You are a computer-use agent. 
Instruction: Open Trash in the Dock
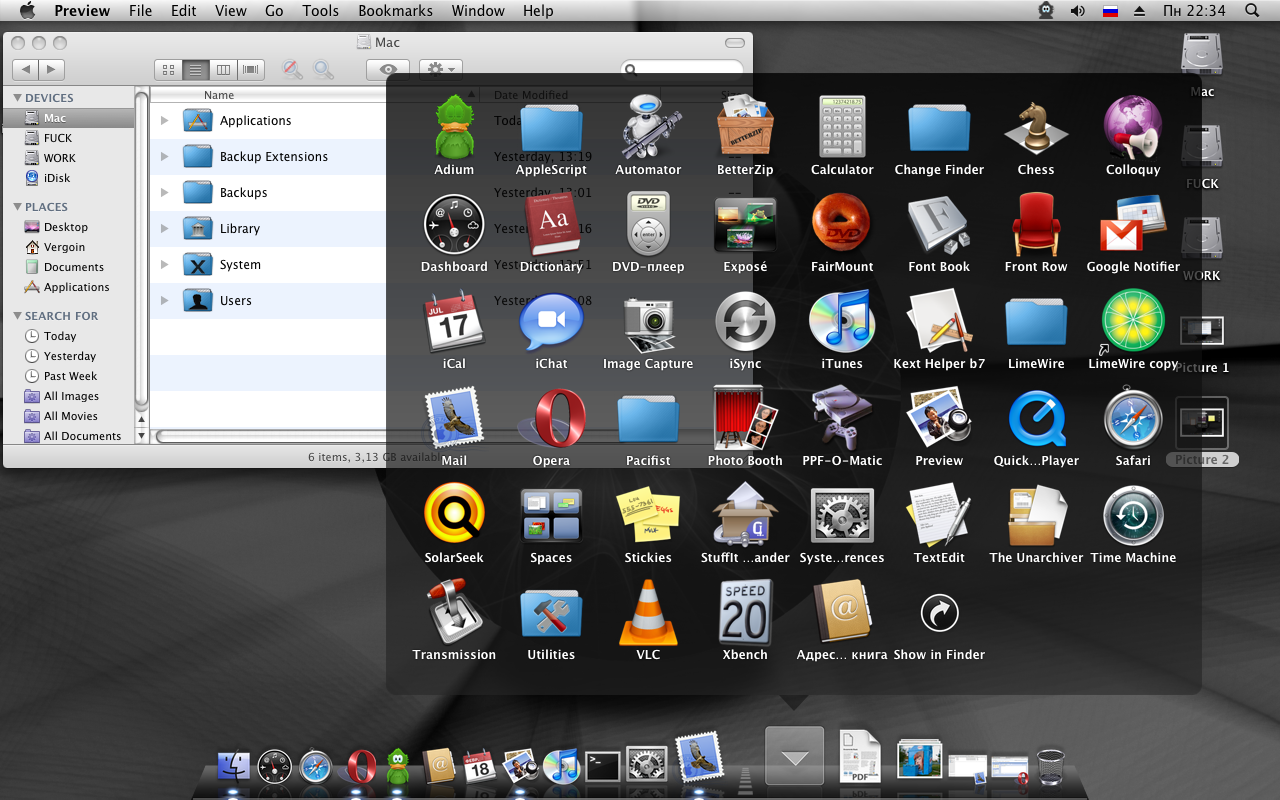1050,766
